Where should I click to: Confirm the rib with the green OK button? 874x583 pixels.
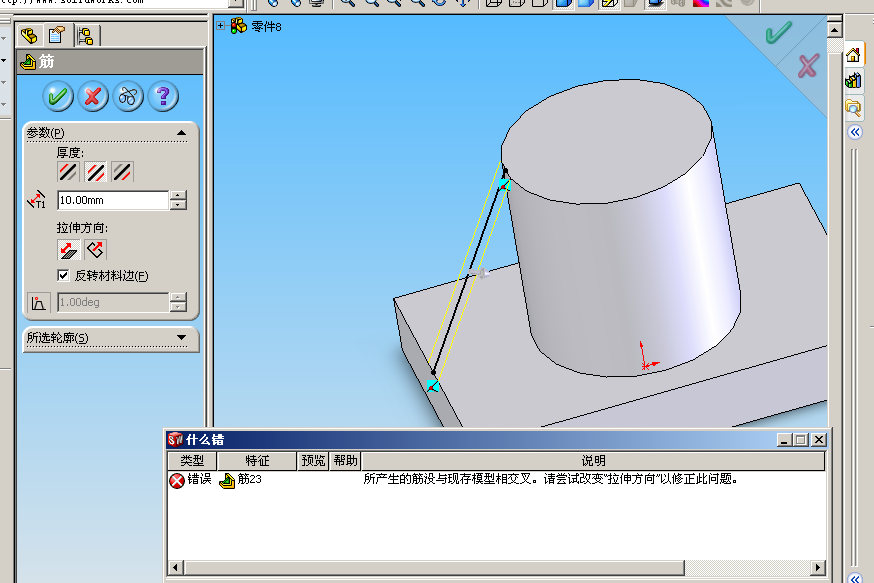click(58, 96)
